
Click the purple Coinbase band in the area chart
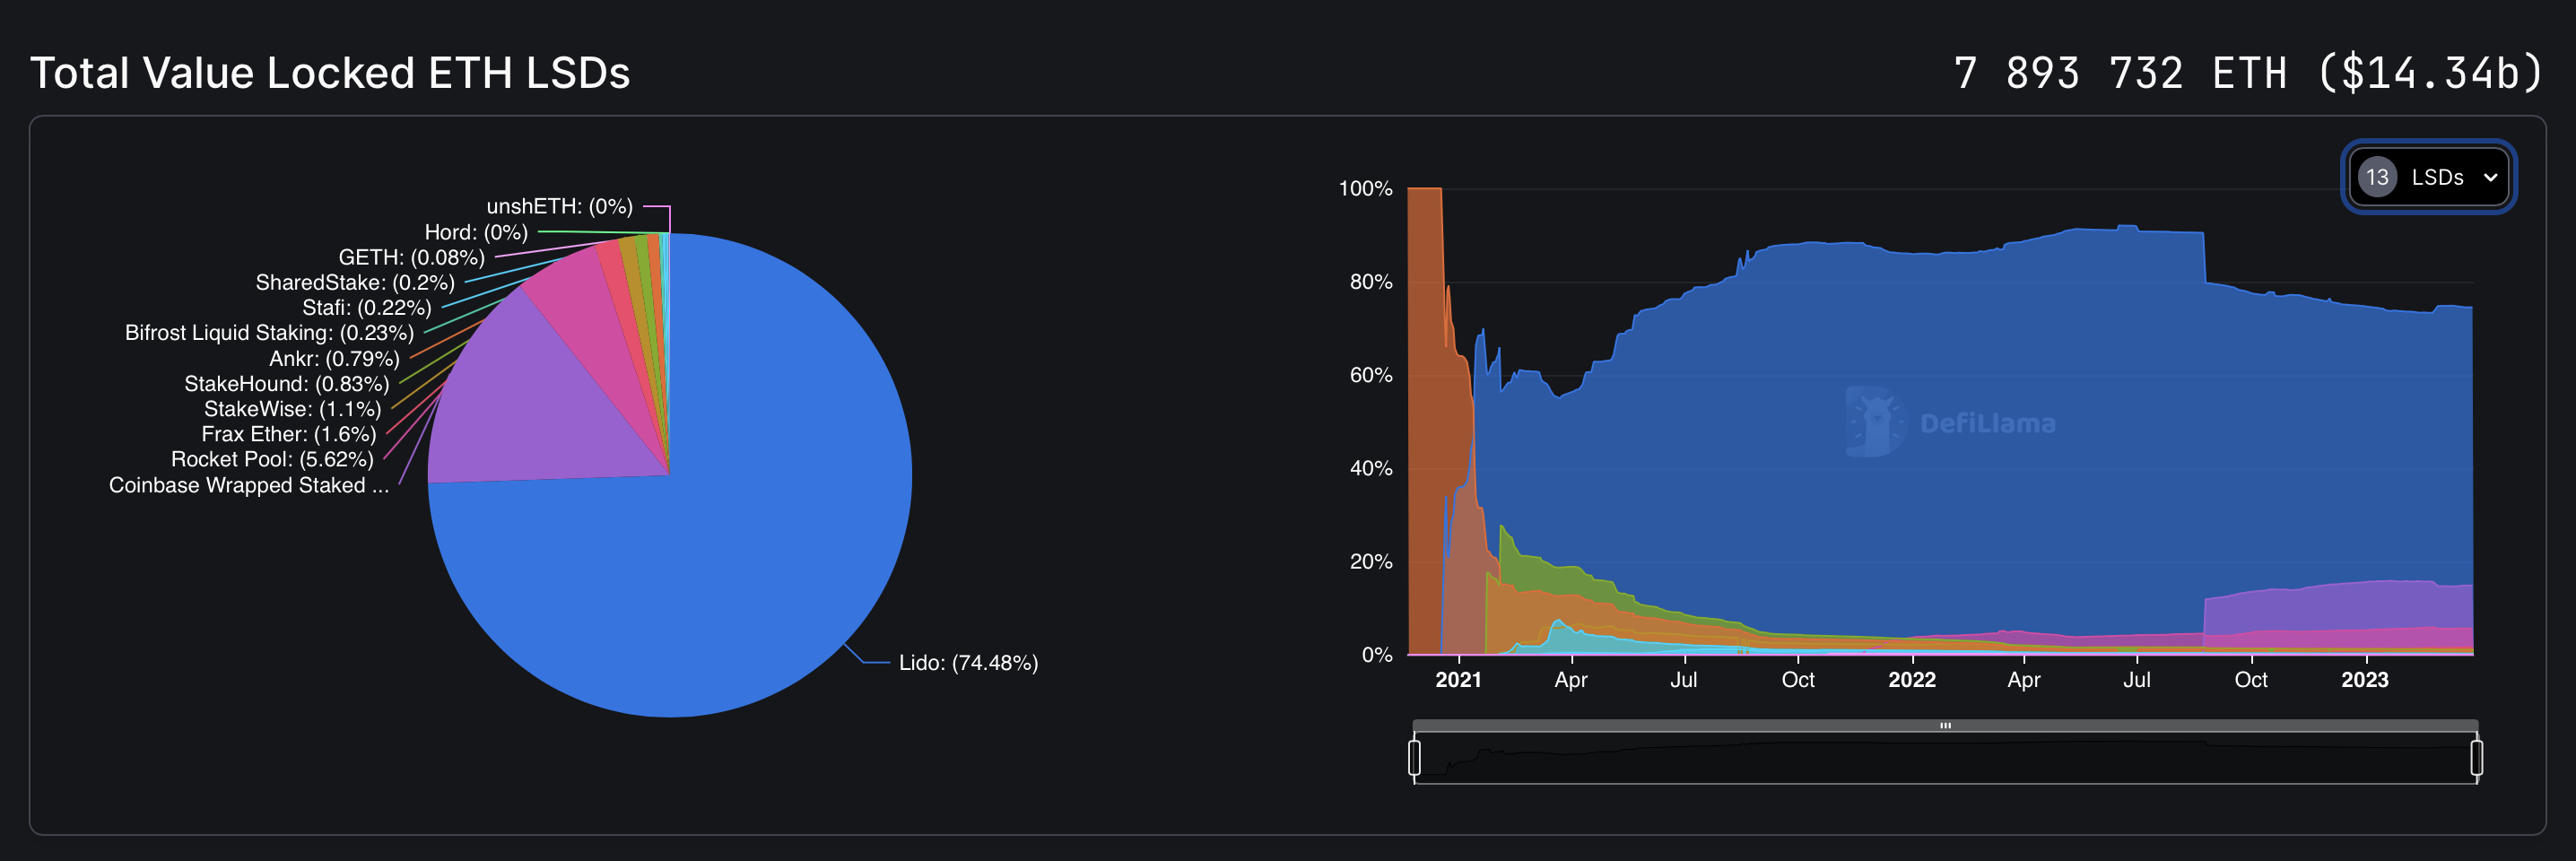2340,606
